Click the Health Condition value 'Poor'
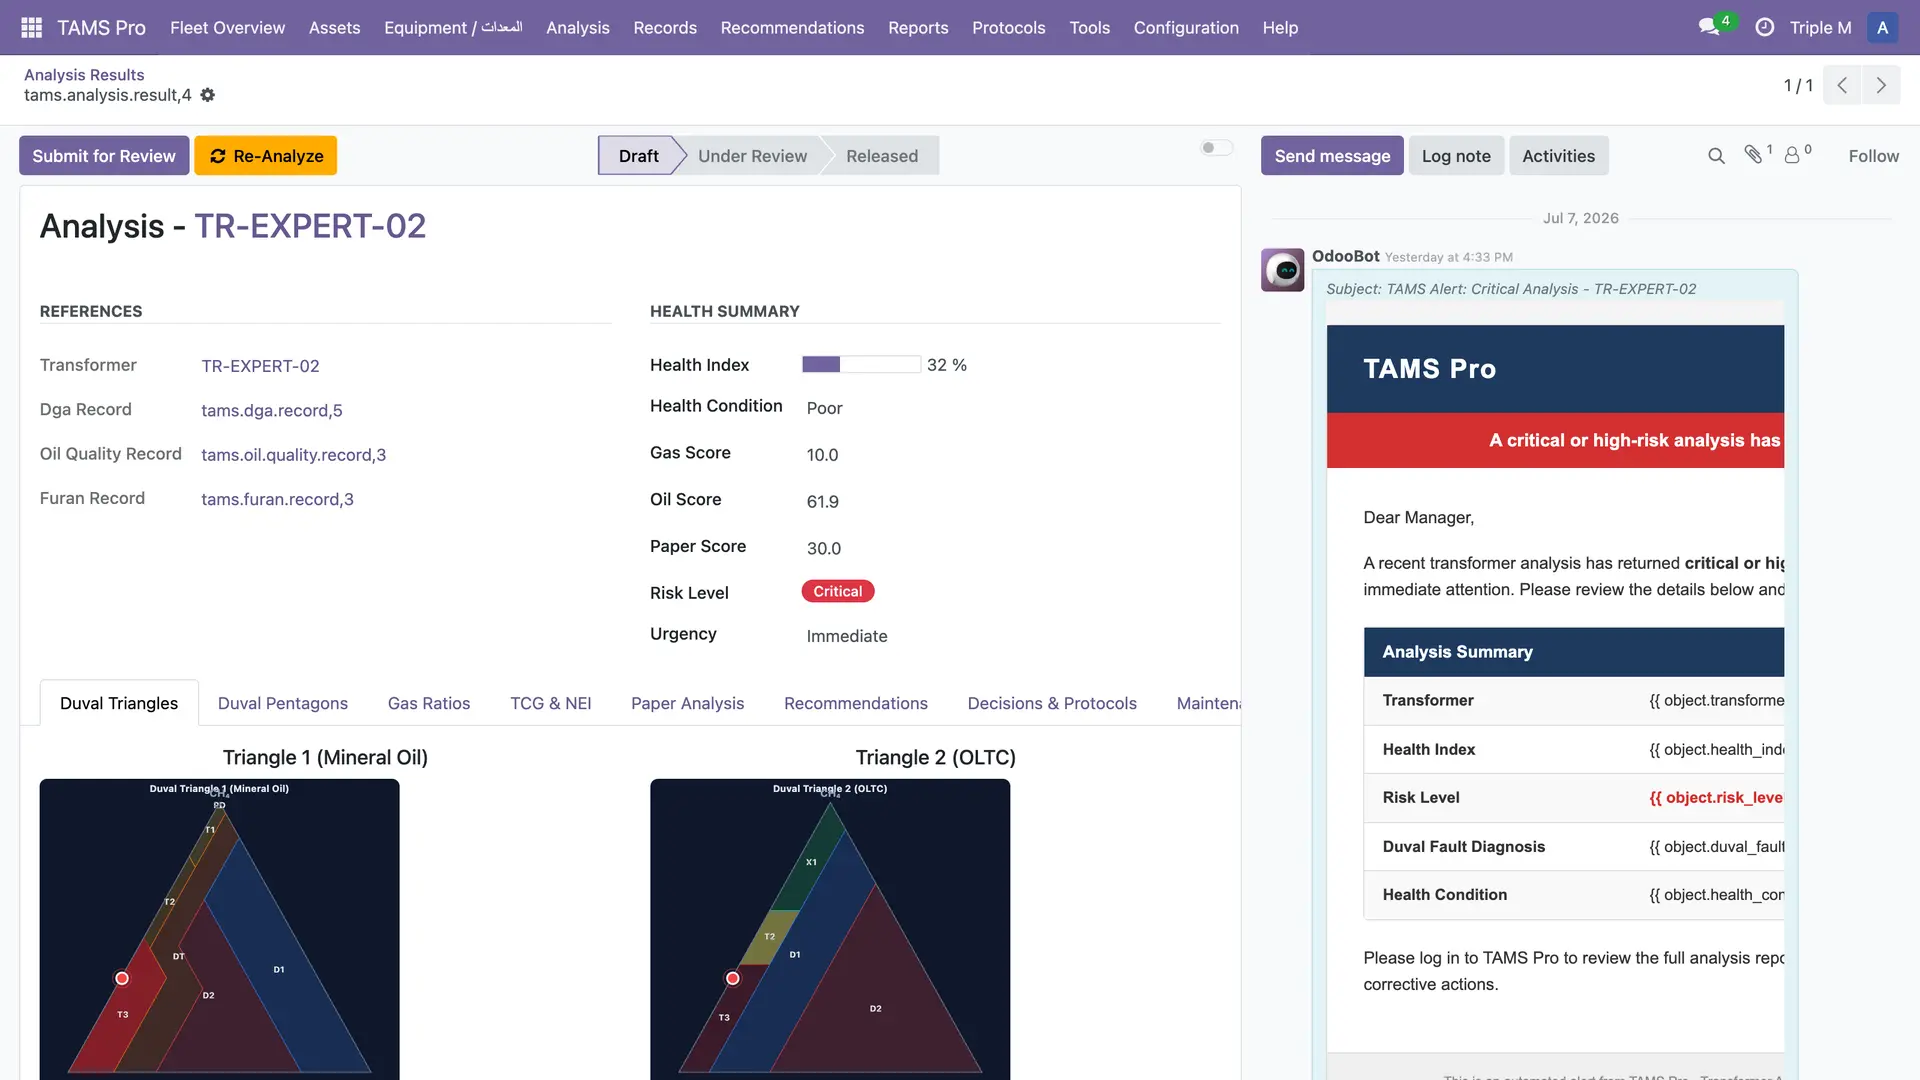Image resolution: width=1920 pixels, height=1080 pixels. (824, 408)
